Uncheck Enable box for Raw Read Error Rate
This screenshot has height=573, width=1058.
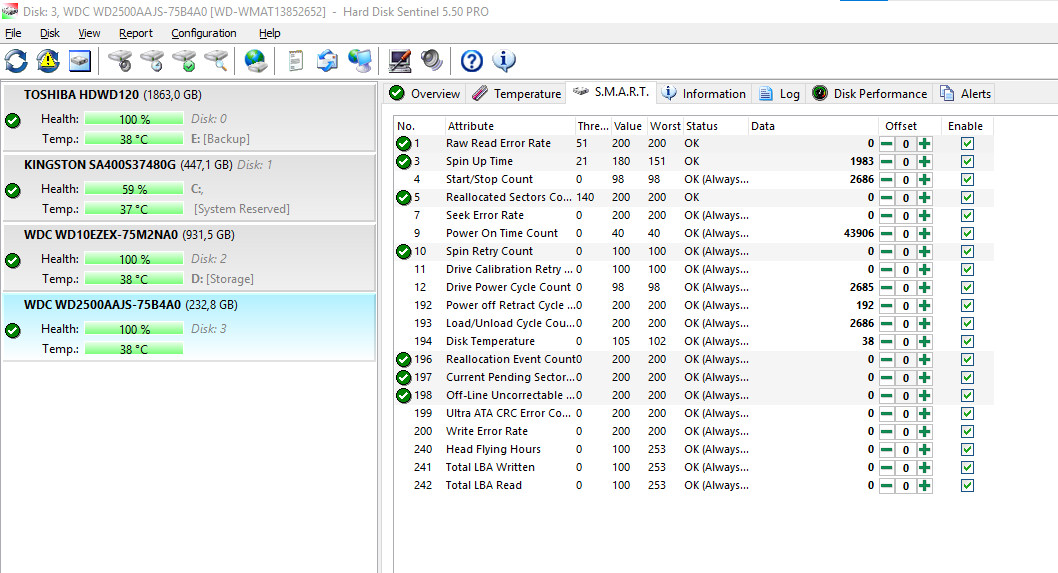[x=967, y=144]
